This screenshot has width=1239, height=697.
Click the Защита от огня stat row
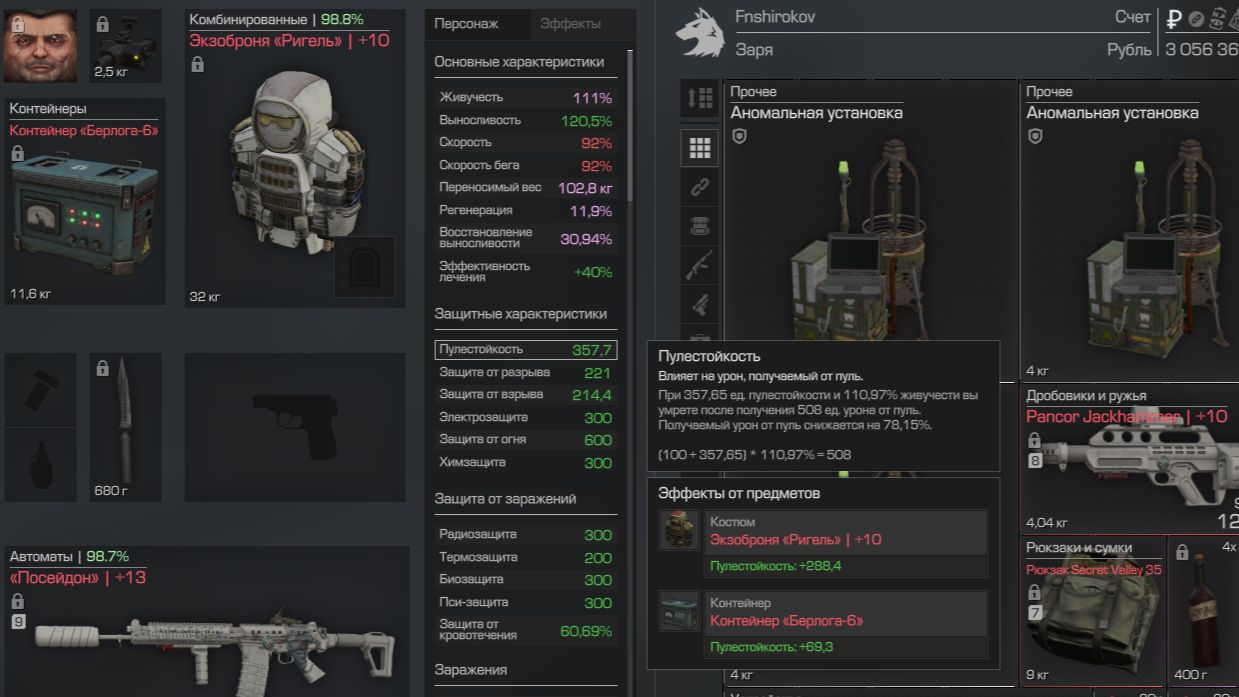tap(526, 440)
